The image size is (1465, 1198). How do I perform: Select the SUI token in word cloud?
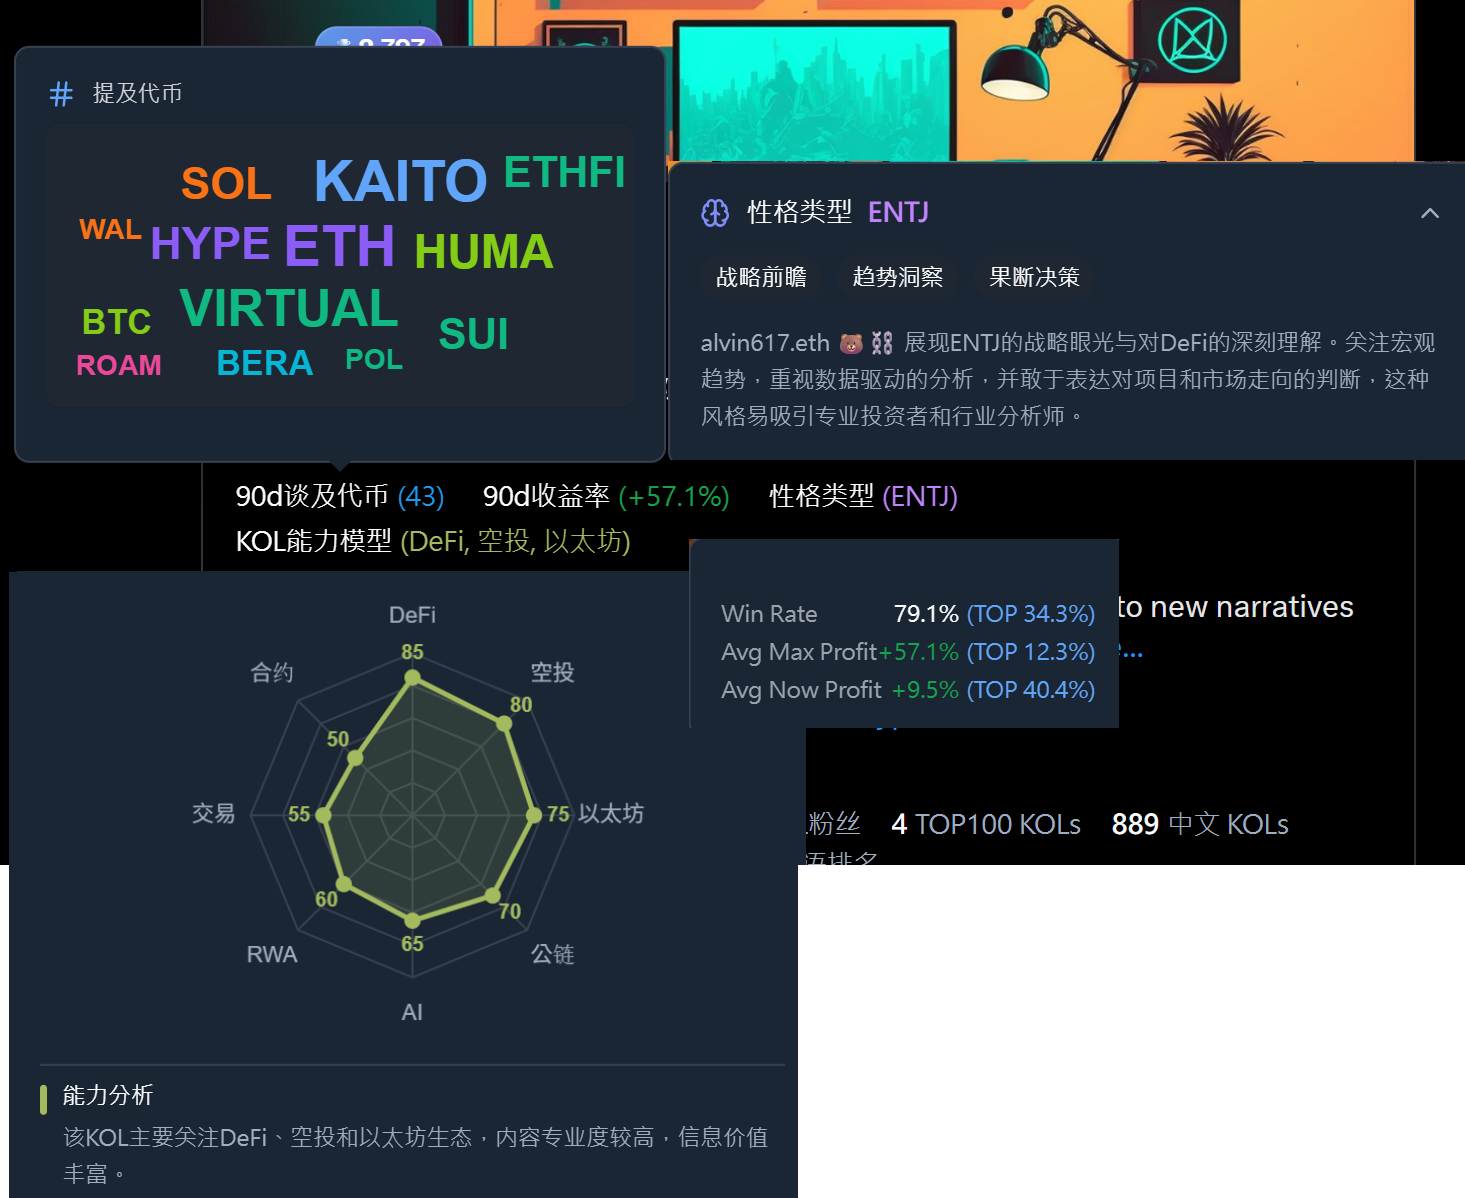[473, 334]
